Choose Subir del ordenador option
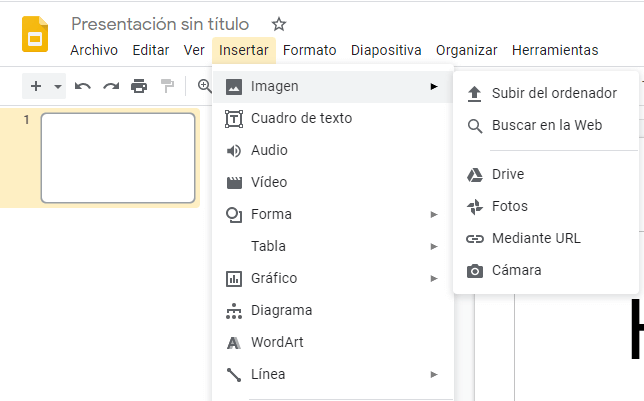Screen dimensions: 644x401 click(x=546, y=93)
